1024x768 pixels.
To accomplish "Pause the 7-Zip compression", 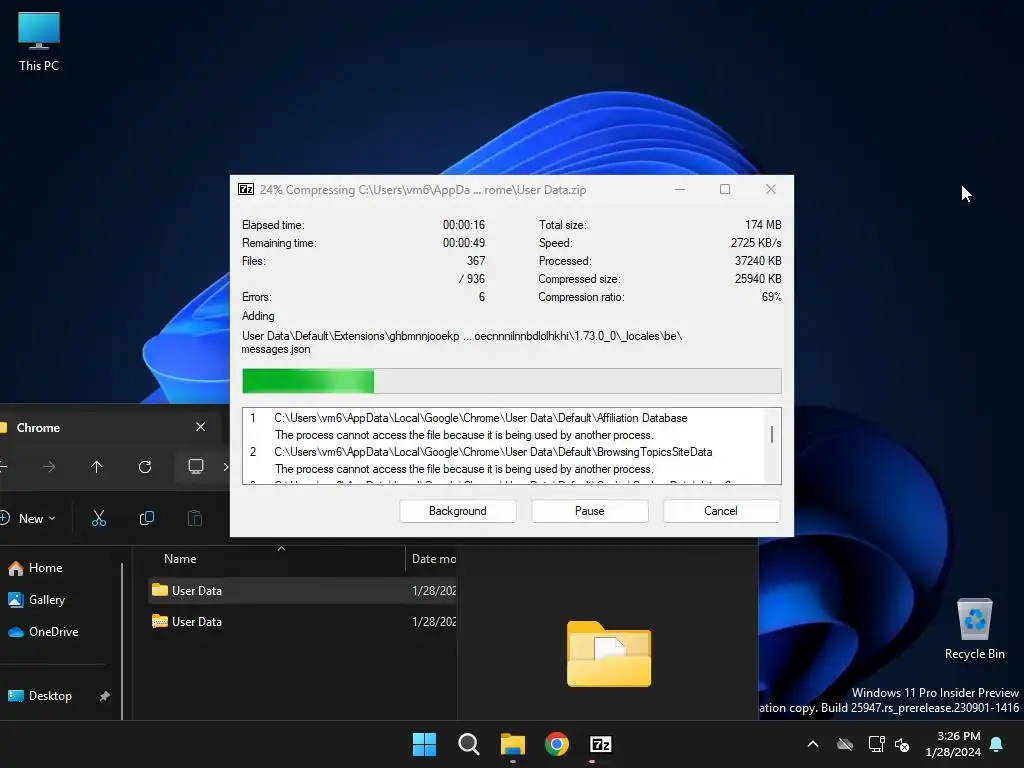I will click(x=590, y=511).
